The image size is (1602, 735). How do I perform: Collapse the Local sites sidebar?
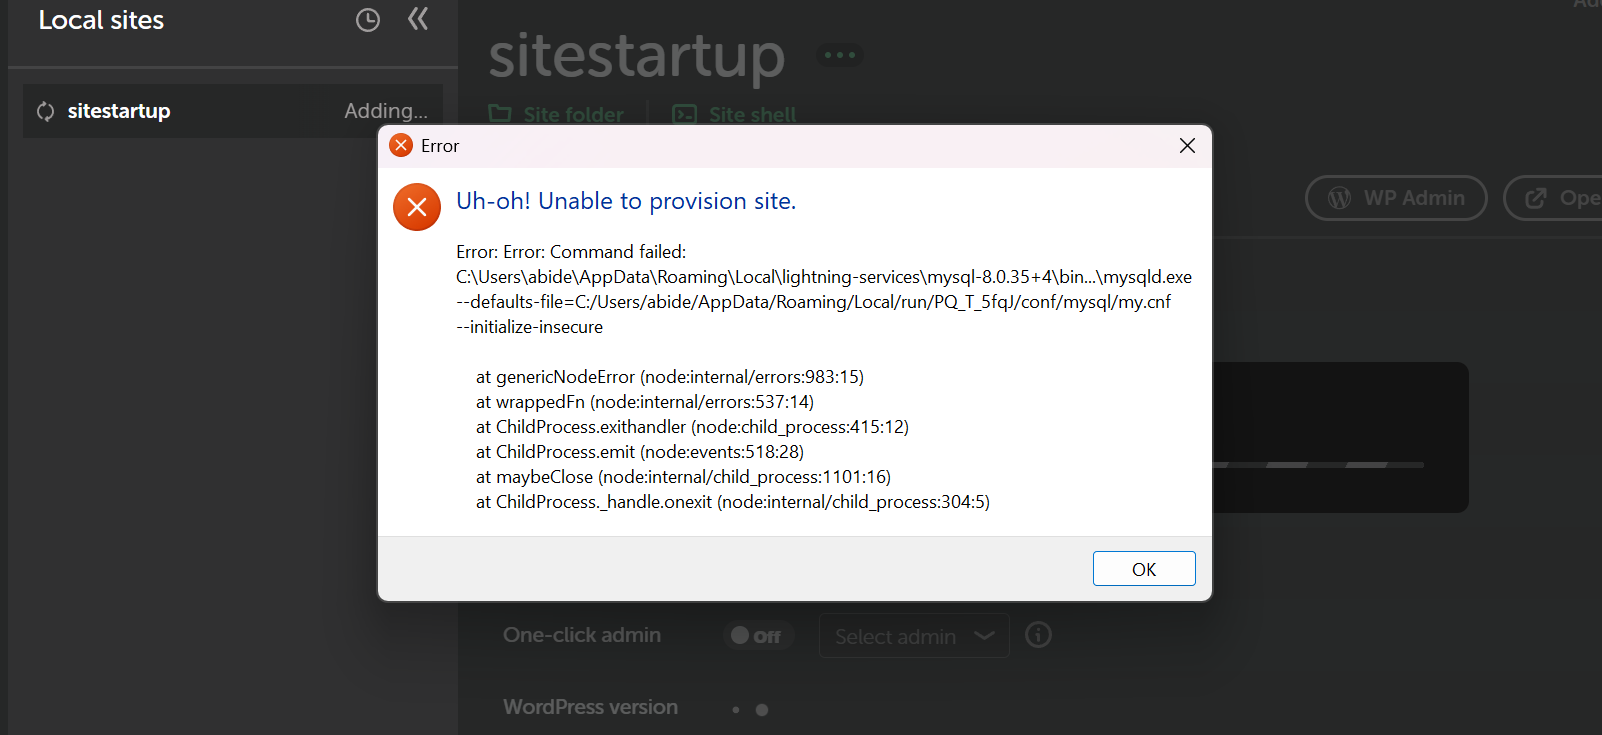pyautogui.click(x=418, y=19)
